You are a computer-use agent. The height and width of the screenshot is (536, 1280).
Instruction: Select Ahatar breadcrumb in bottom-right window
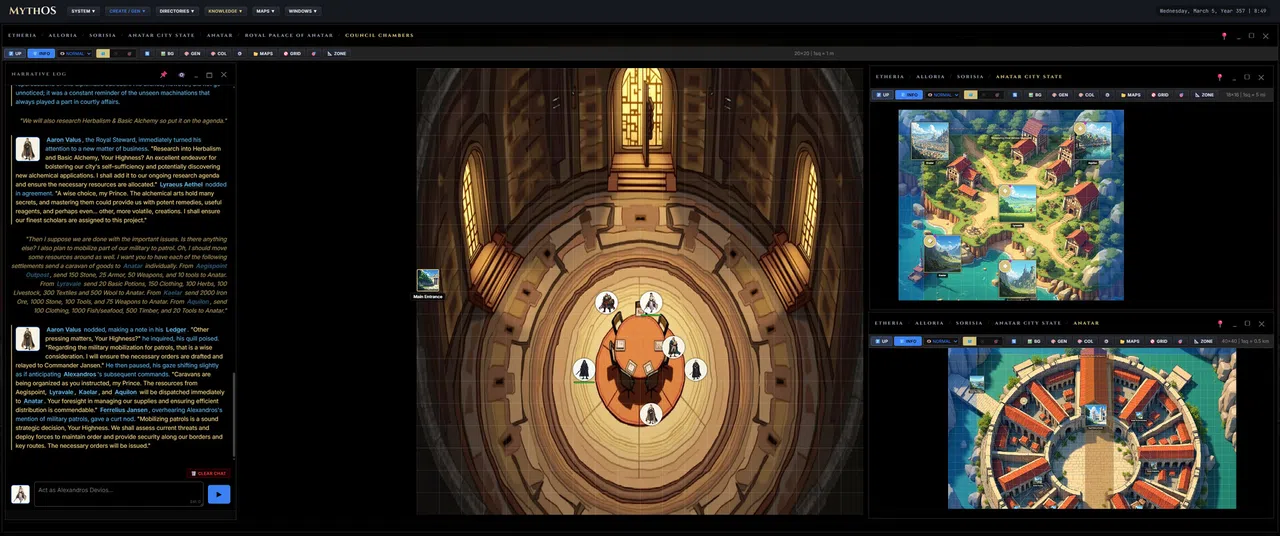click(x=1085, y=323)
